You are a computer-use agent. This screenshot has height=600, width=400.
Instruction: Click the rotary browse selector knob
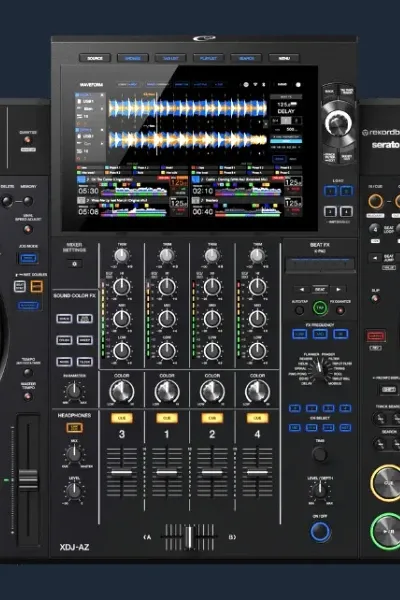pyautogui.click(x=338, y=124)
